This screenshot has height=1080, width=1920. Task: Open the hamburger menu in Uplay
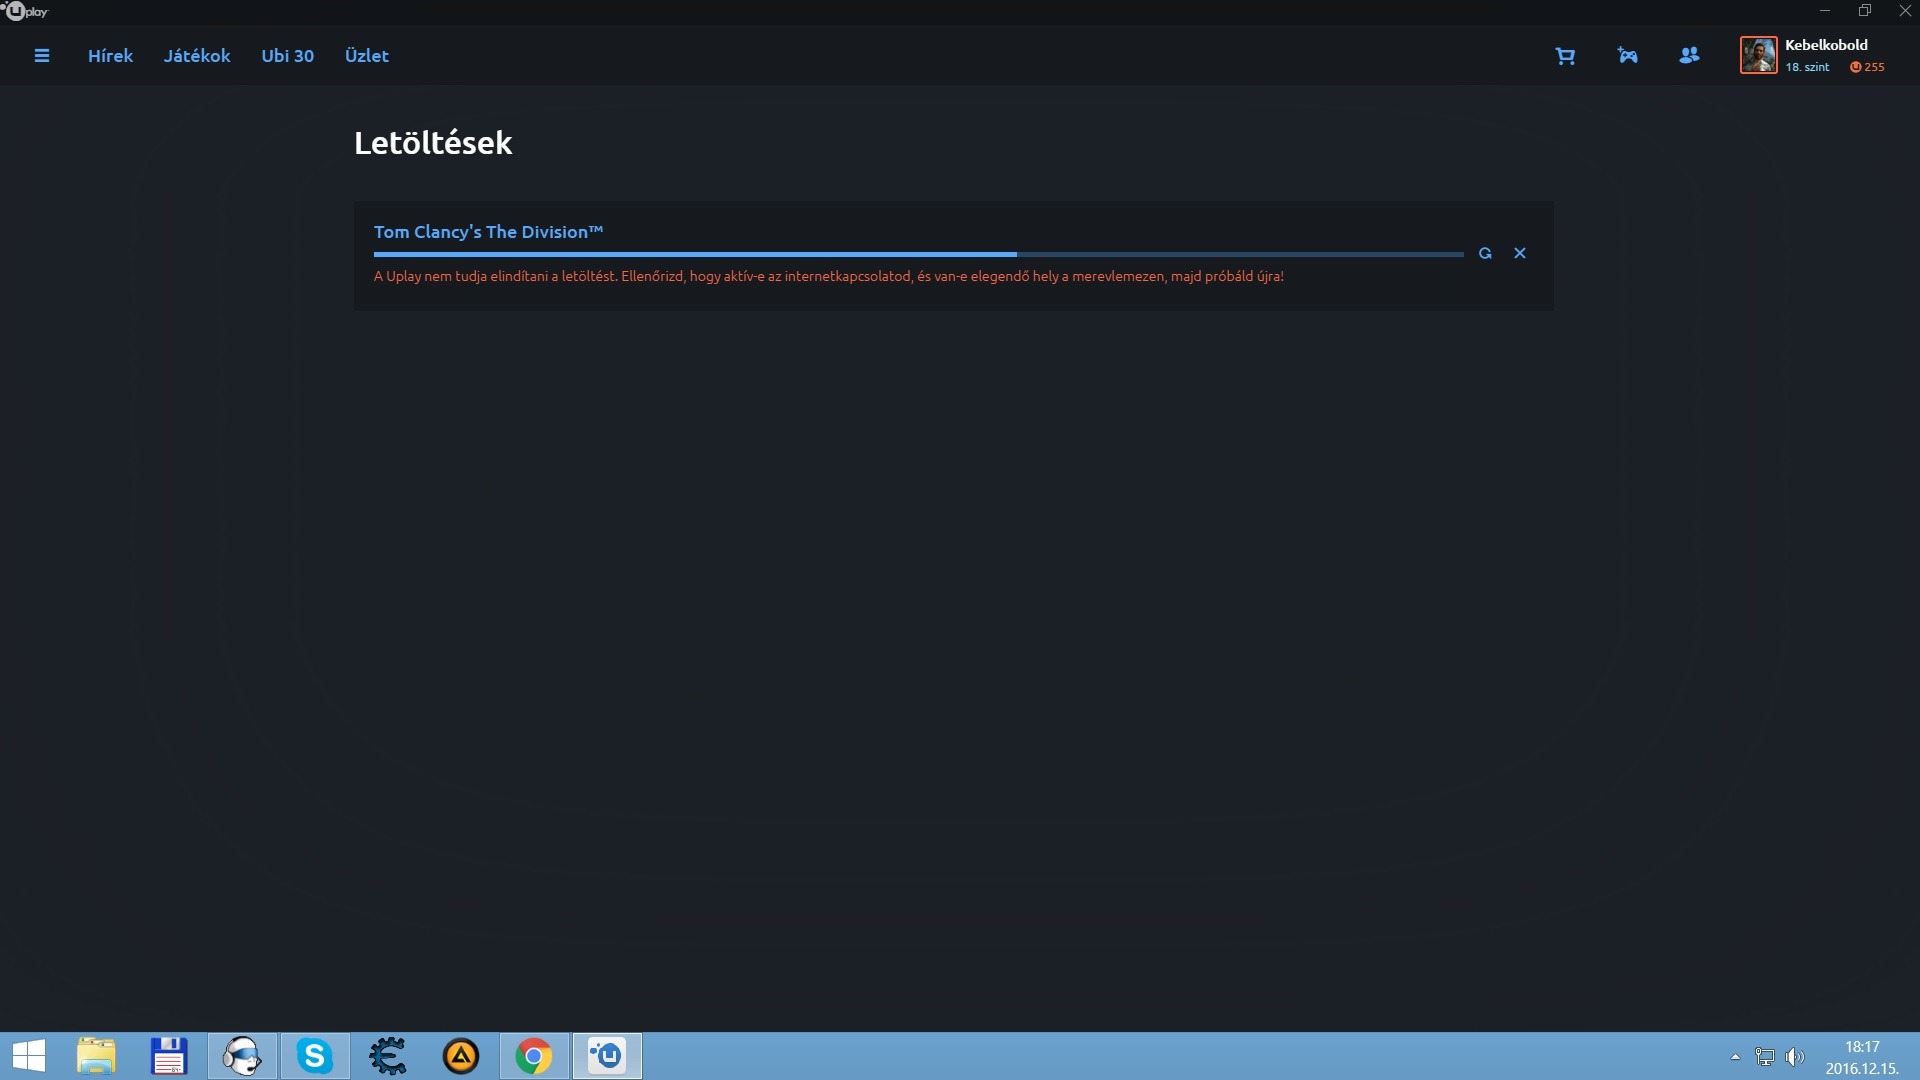pos(42,56)
